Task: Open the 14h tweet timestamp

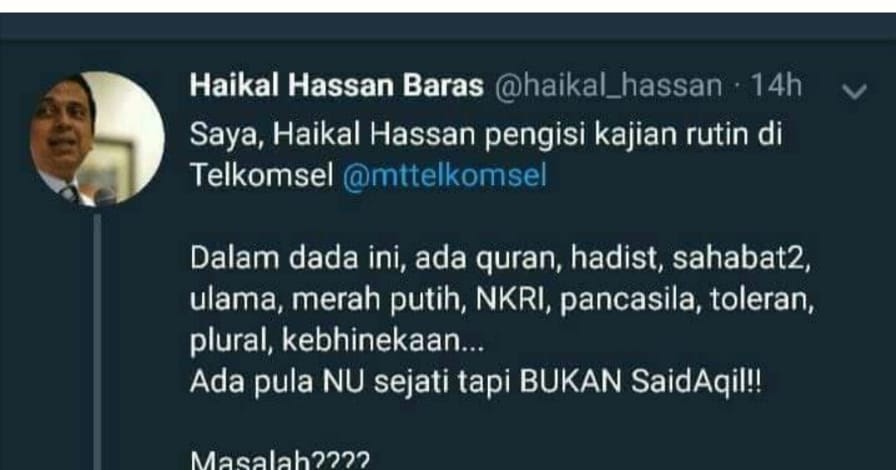Action: point(775,86)
